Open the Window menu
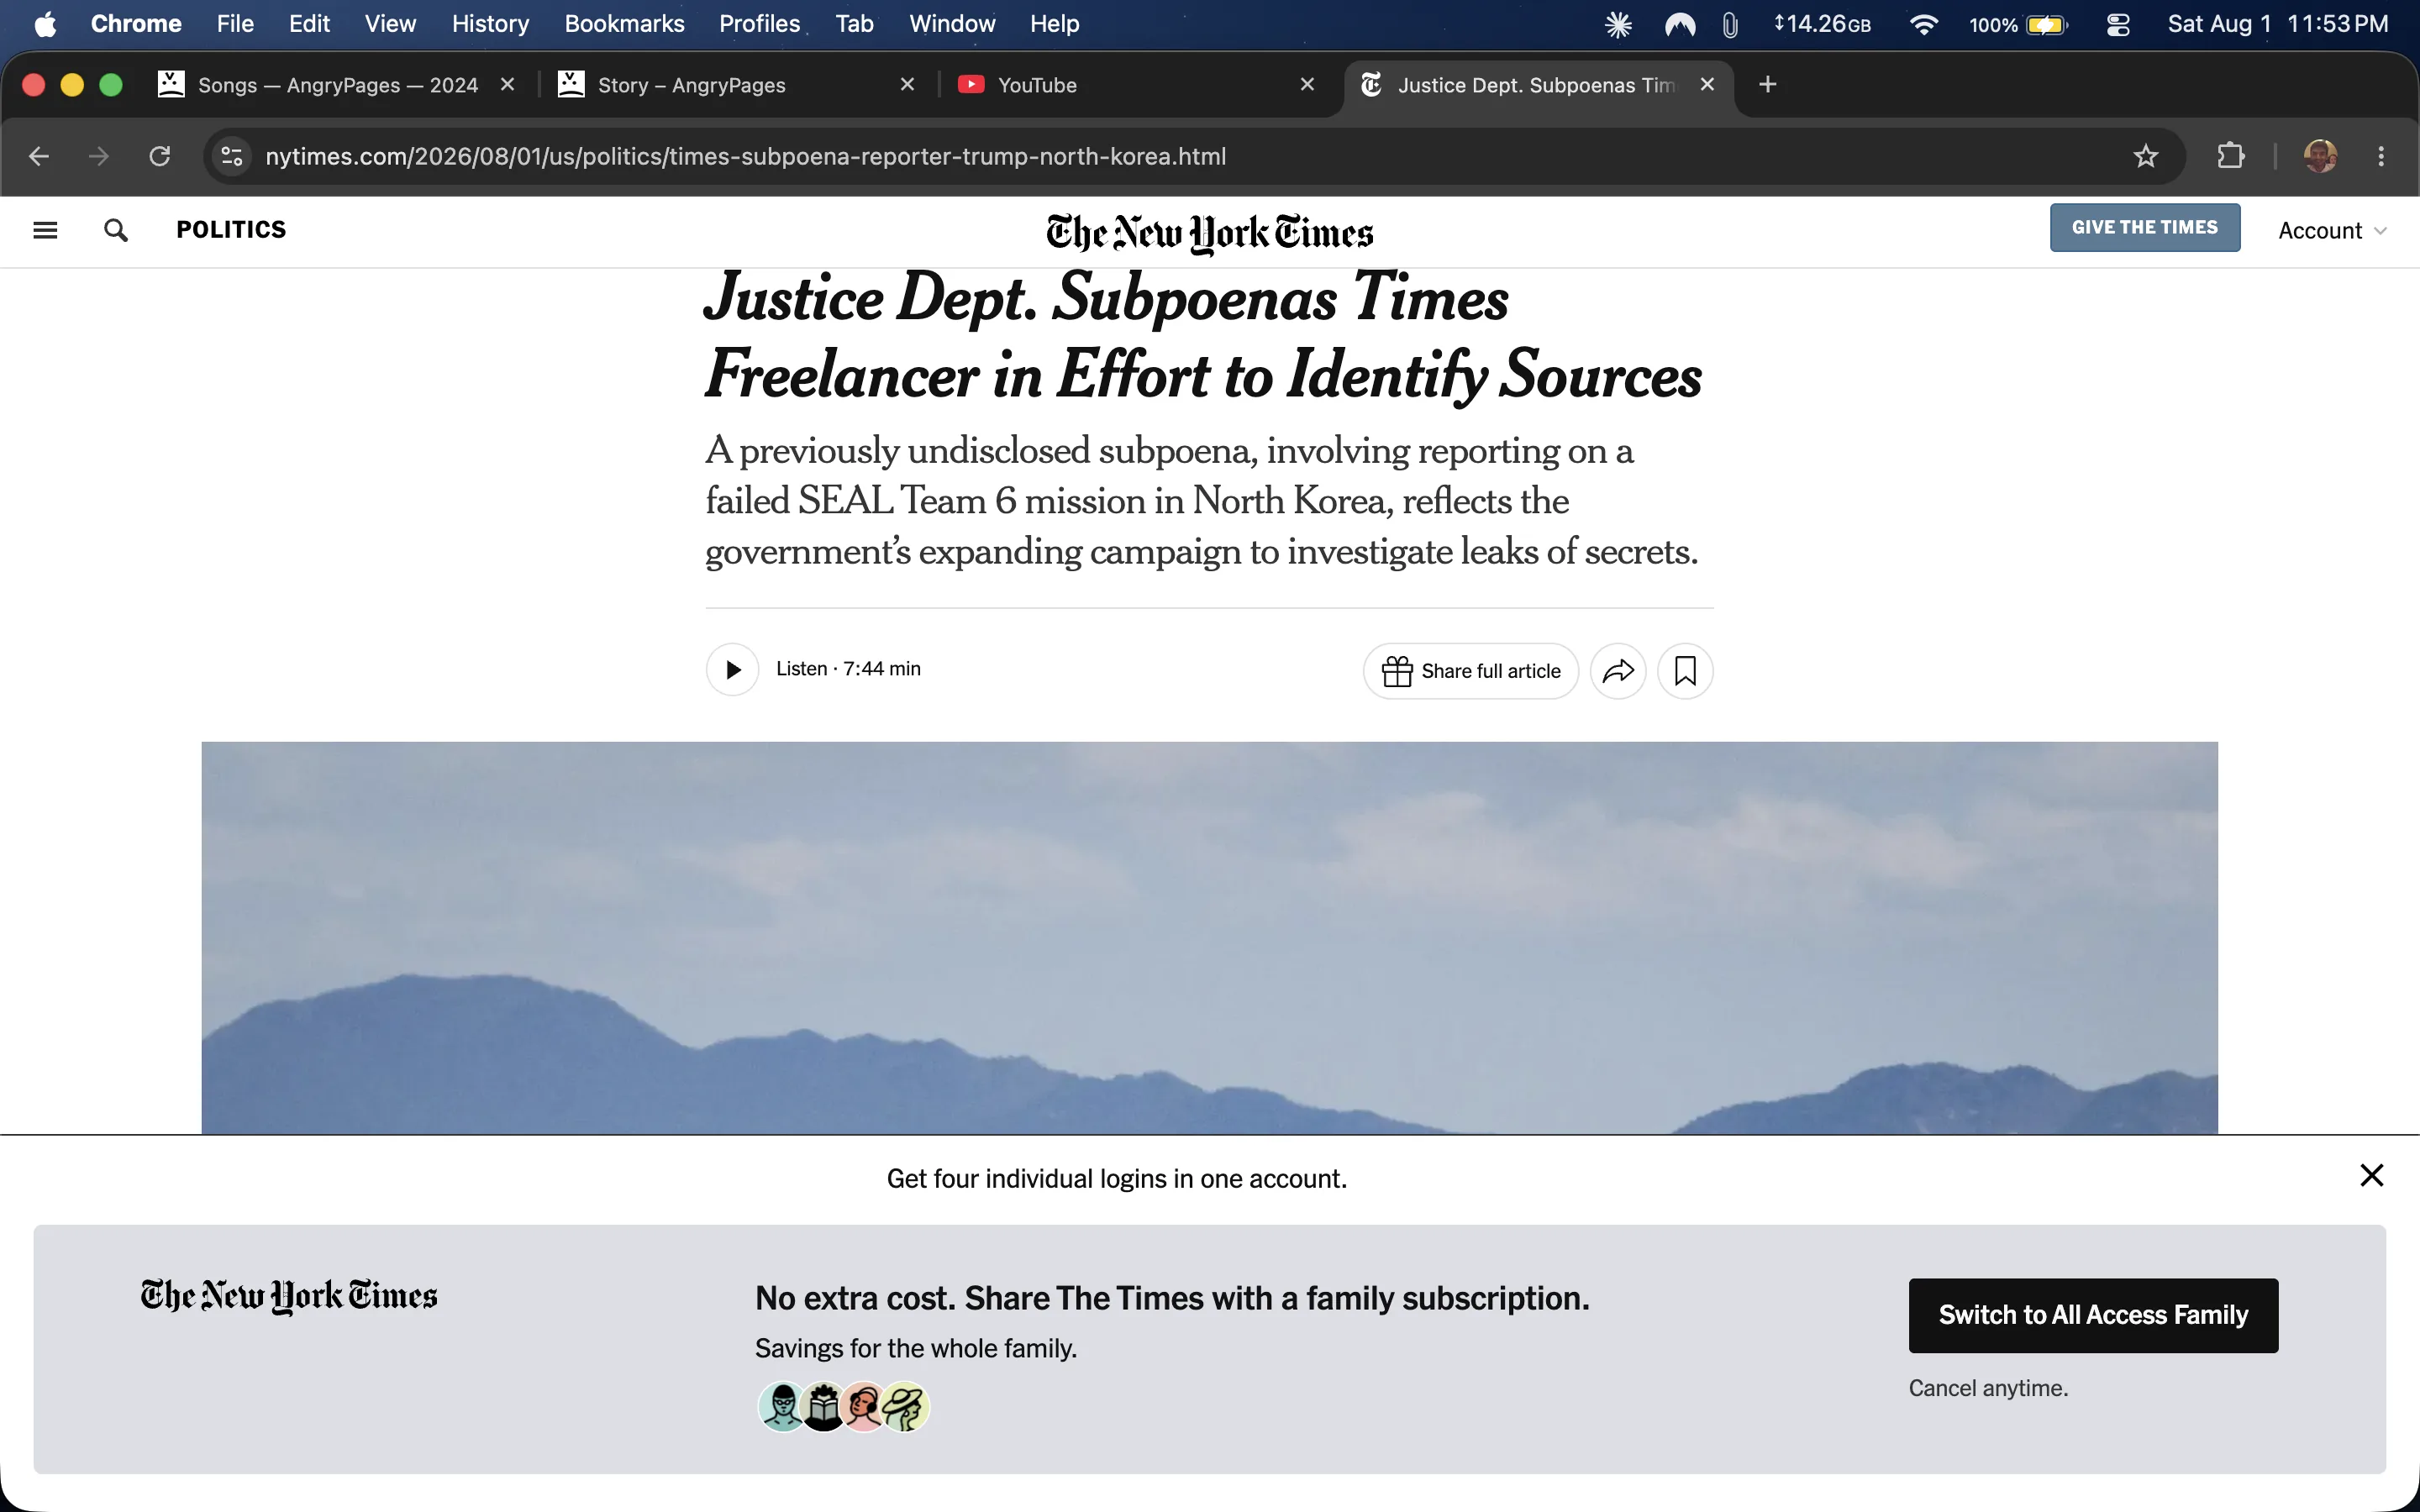The width and height of the screenshot is (2420, 1512). click(952, 24)
